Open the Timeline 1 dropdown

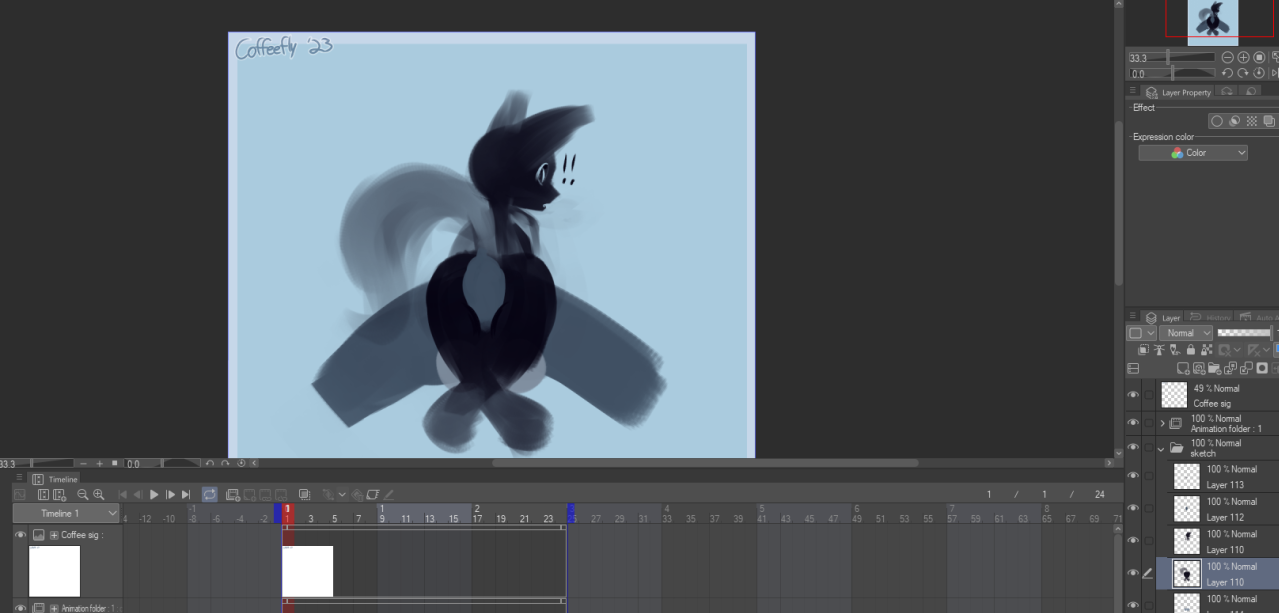(65, 514)
